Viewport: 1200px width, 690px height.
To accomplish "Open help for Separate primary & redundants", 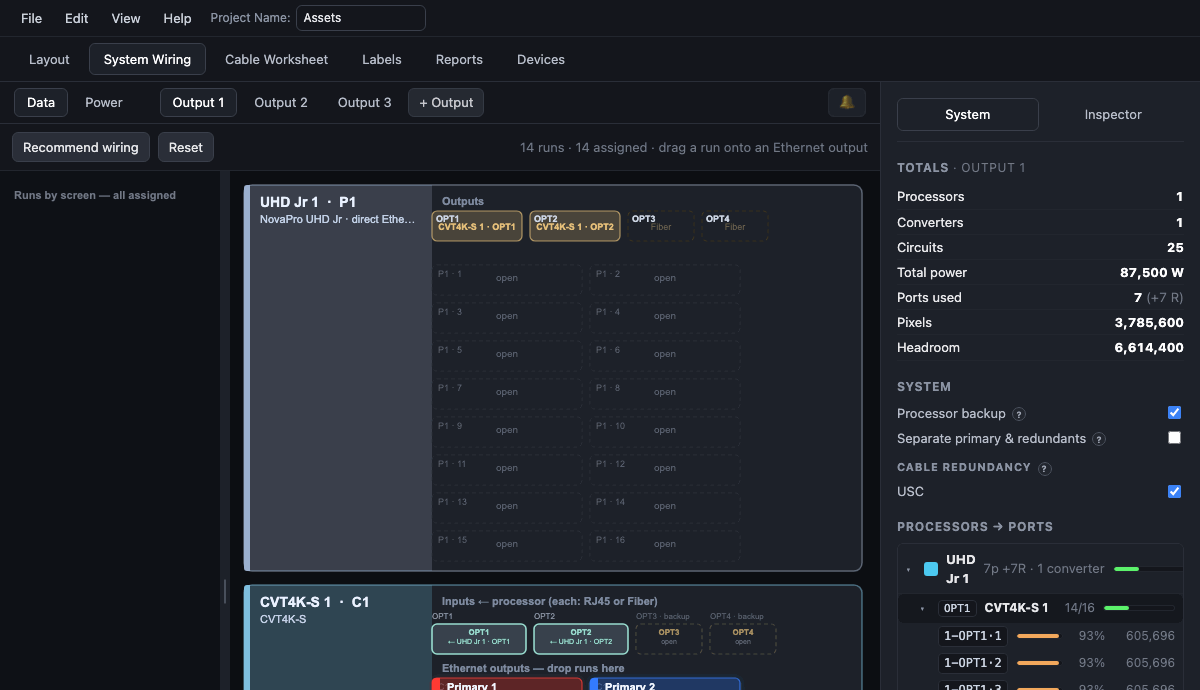I will tap(1098, 439).
